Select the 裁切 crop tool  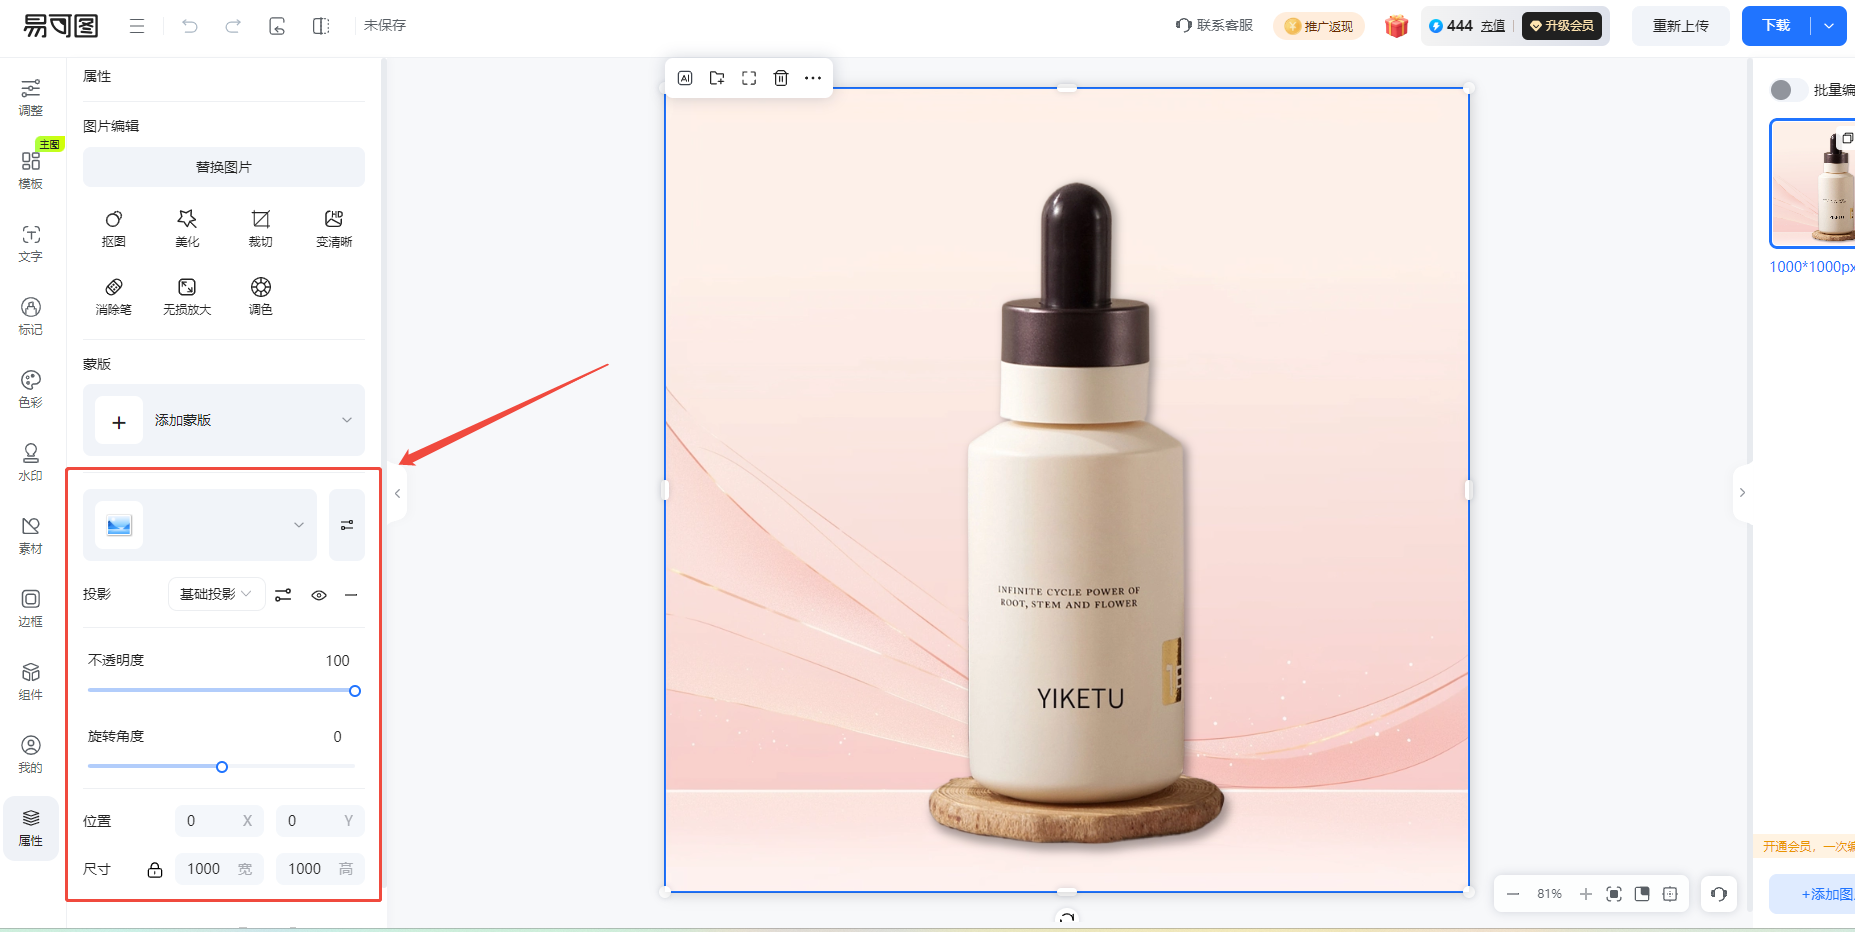coord(260,228)
